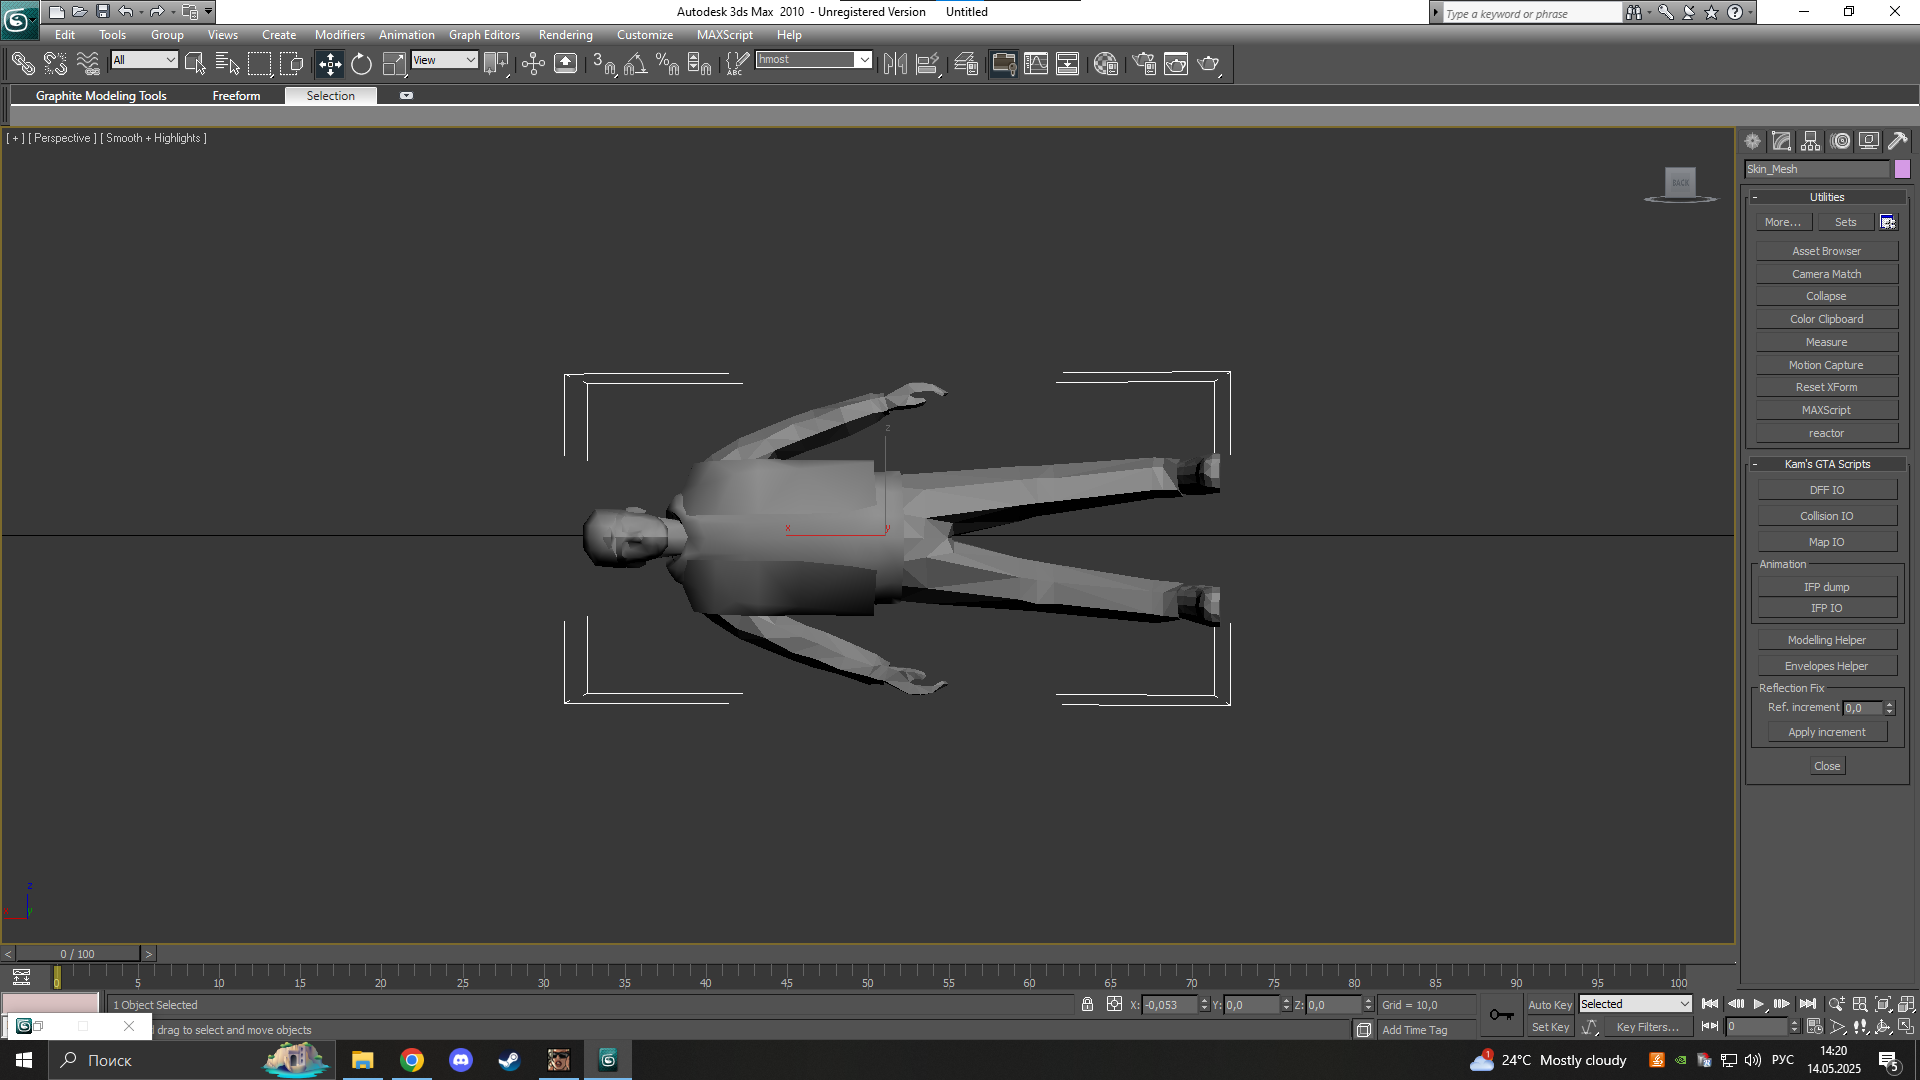Open the reference coordinate View dropdown
The height and width of the screenshot is (1080, 1920).
(444, 60)
